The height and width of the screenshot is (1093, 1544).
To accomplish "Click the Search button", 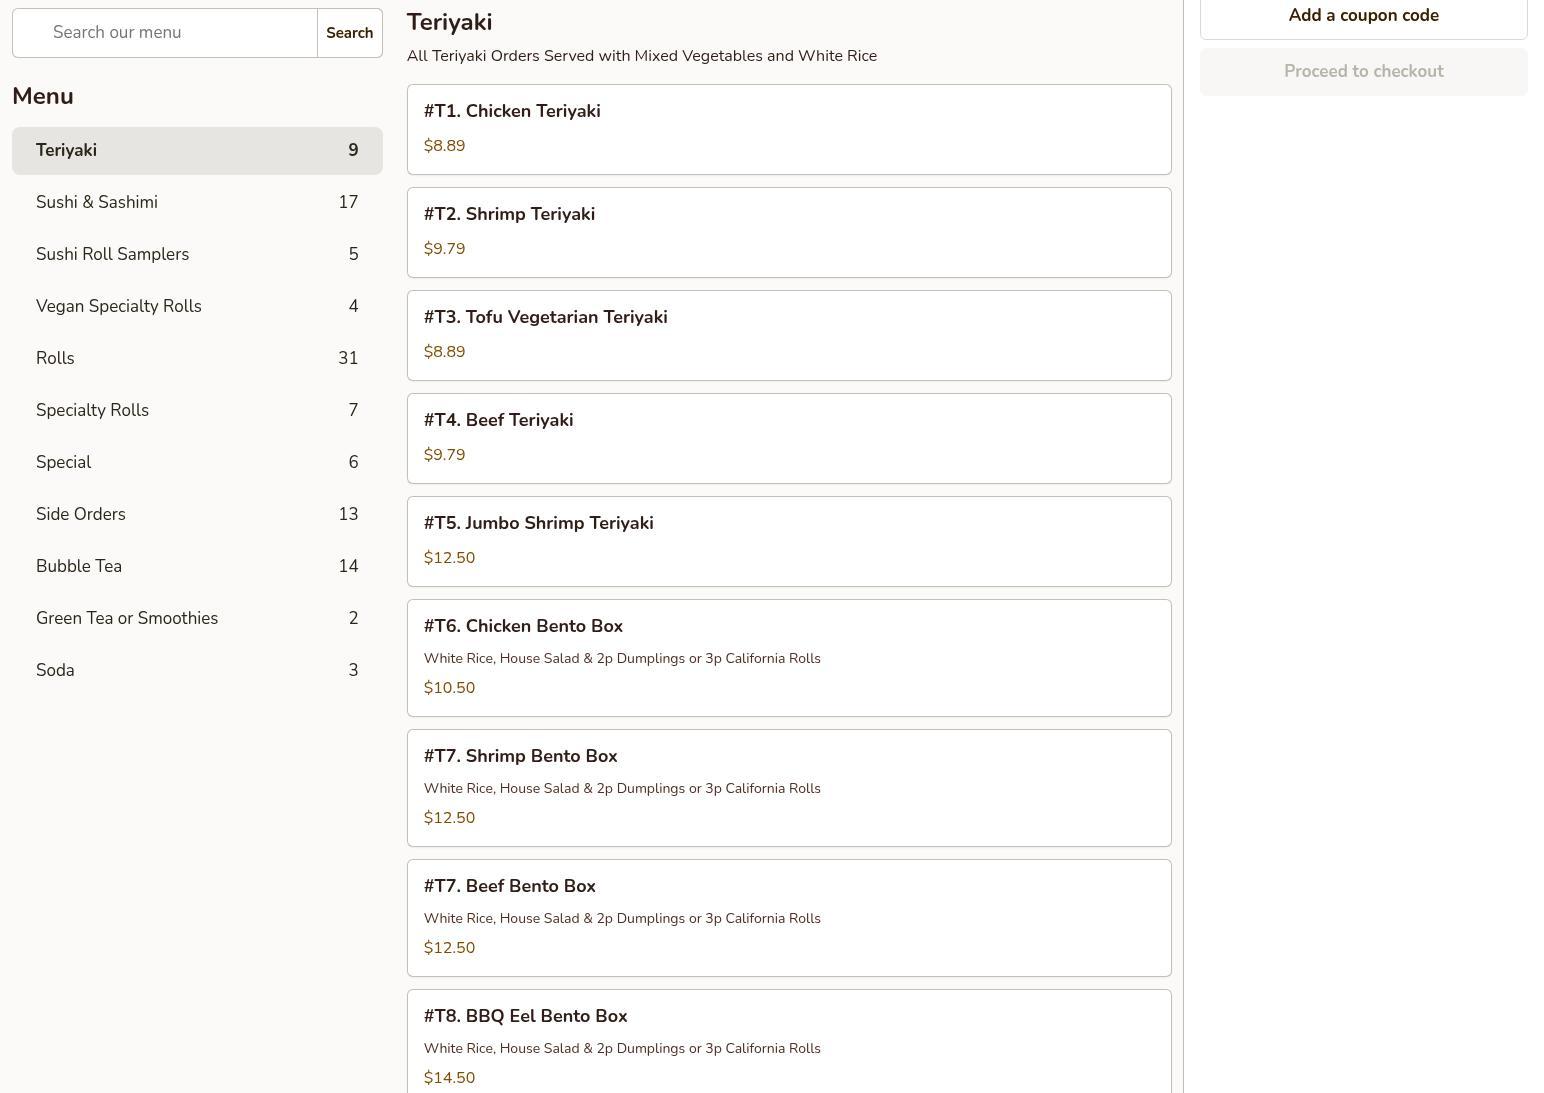I will 350,33.
